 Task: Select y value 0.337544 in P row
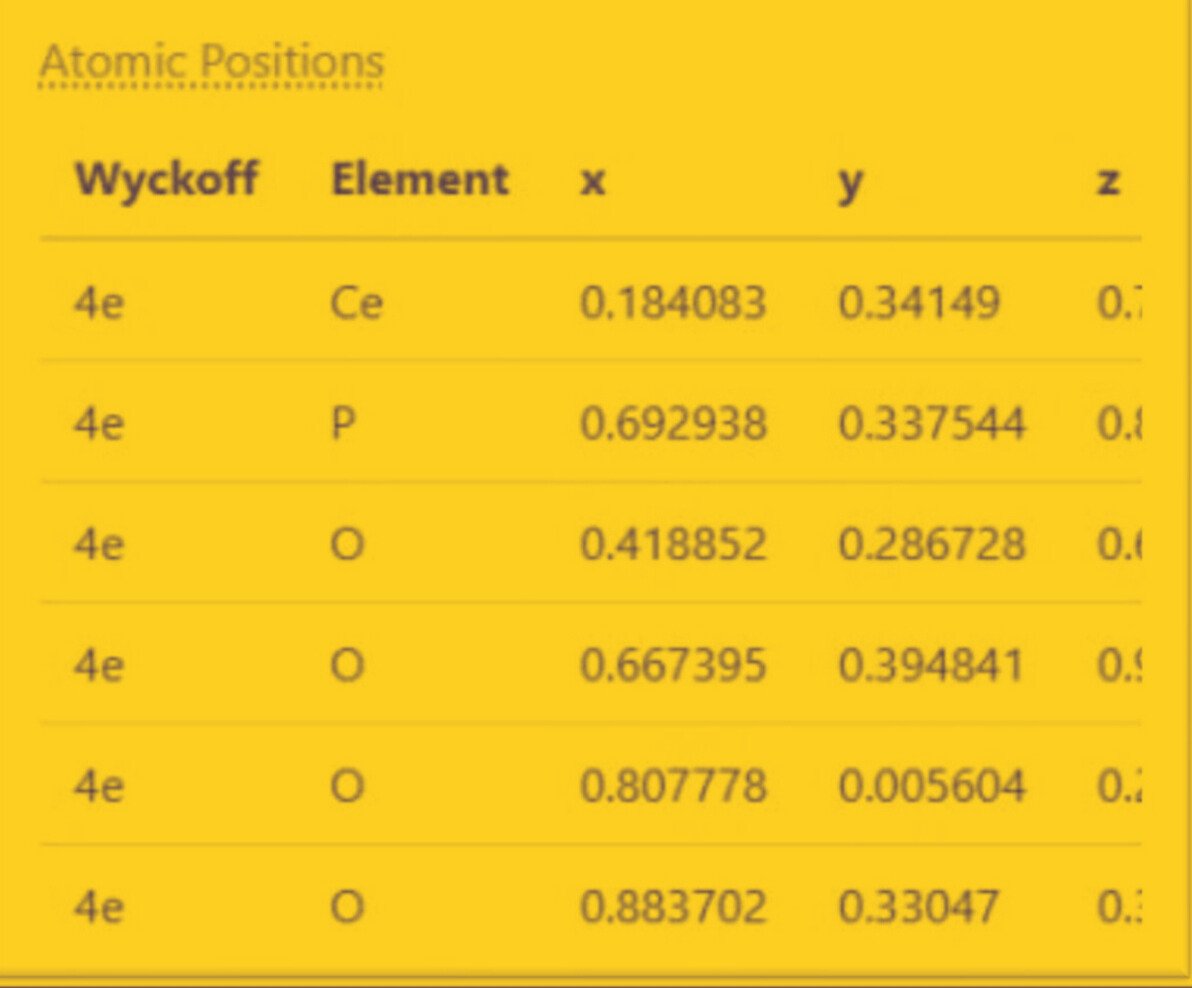point(931,423)
